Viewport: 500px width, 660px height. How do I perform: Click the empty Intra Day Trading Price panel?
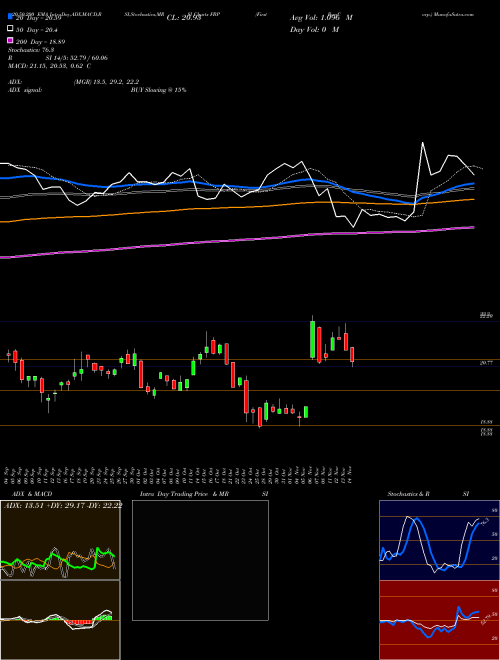pyautogui.click(x=200, y=560)
